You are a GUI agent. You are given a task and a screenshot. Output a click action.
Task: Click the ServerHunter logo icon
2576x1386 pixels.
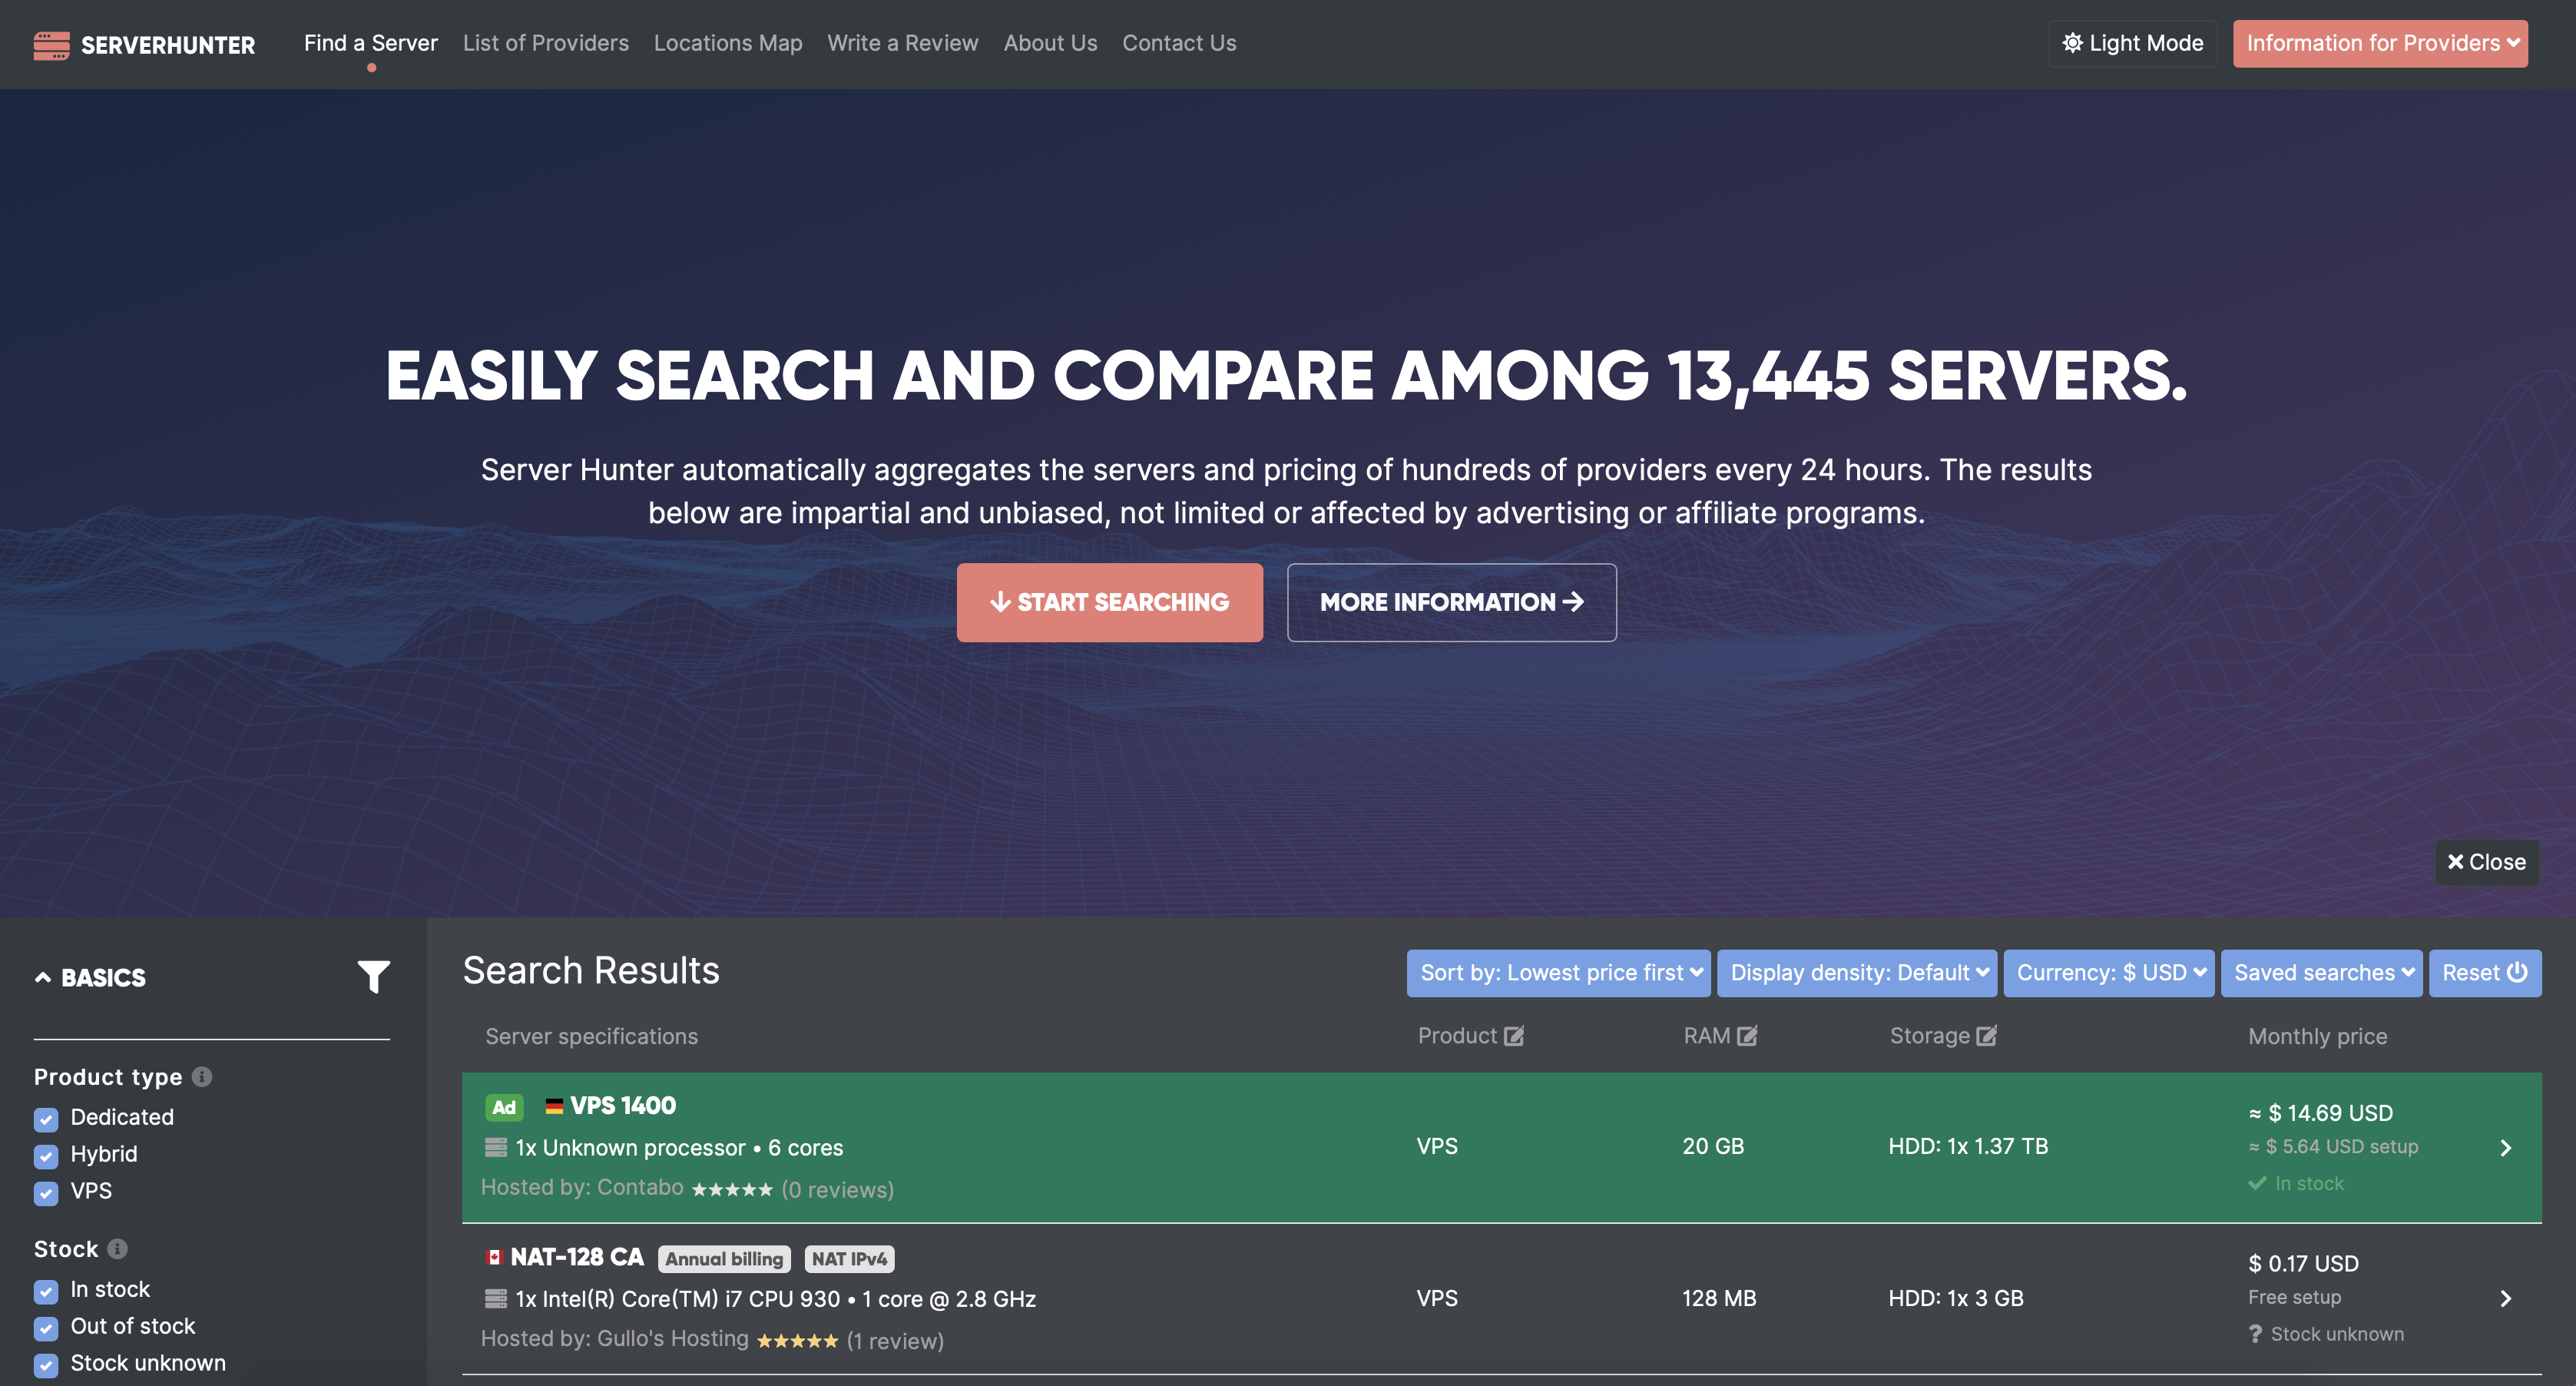[51, 45]
